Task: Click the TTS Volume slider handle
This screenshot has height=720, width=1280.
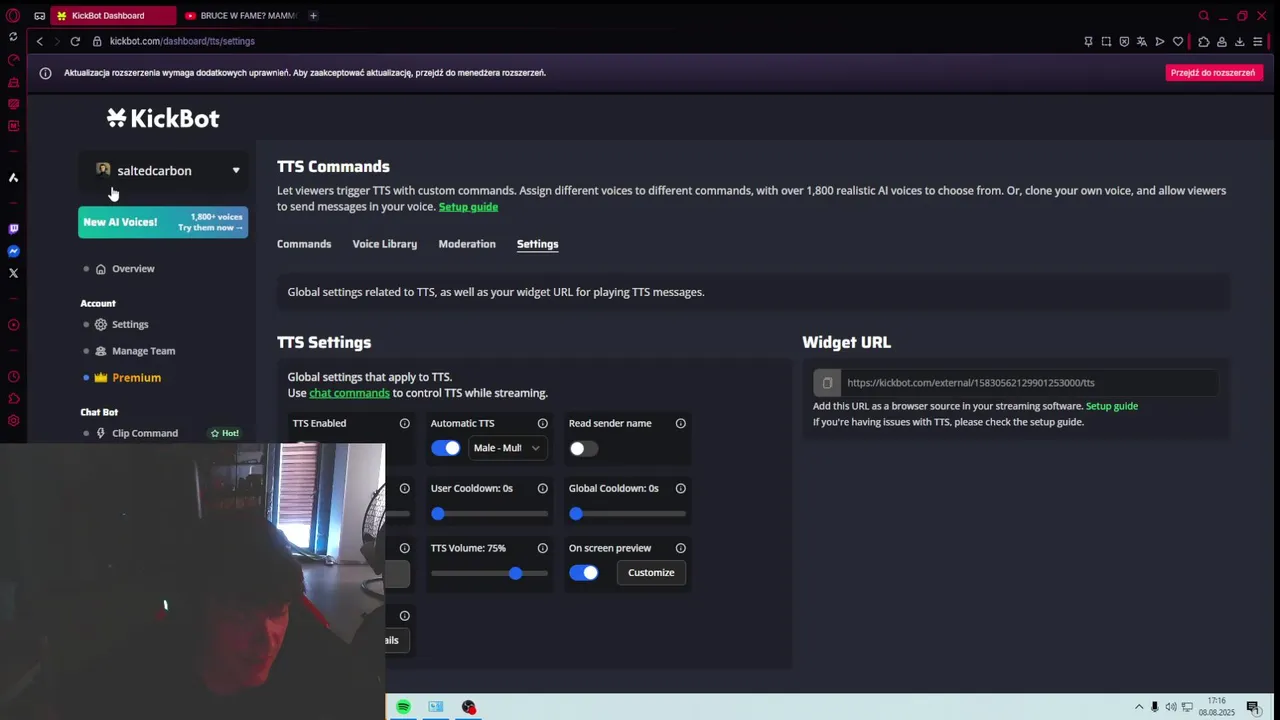Action: 515,573
